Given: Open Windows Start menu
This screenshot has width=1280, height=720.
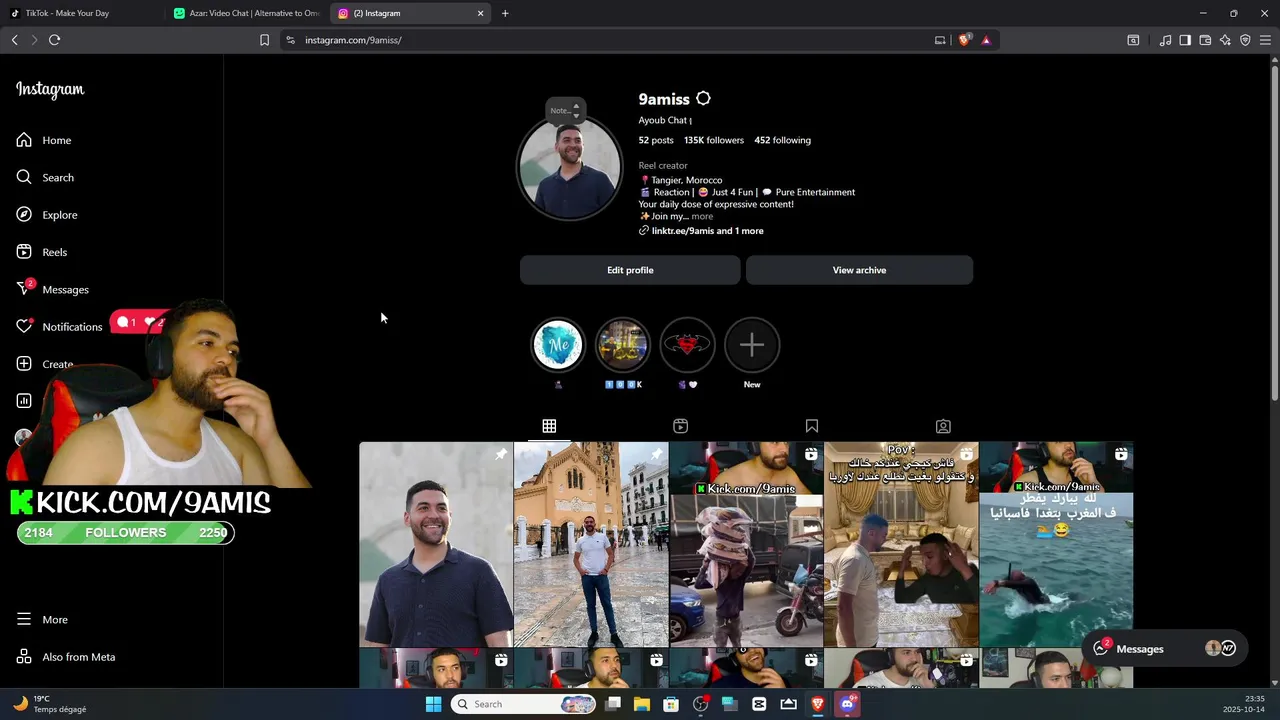Looking at the screenshot, I should pos(433,704).
